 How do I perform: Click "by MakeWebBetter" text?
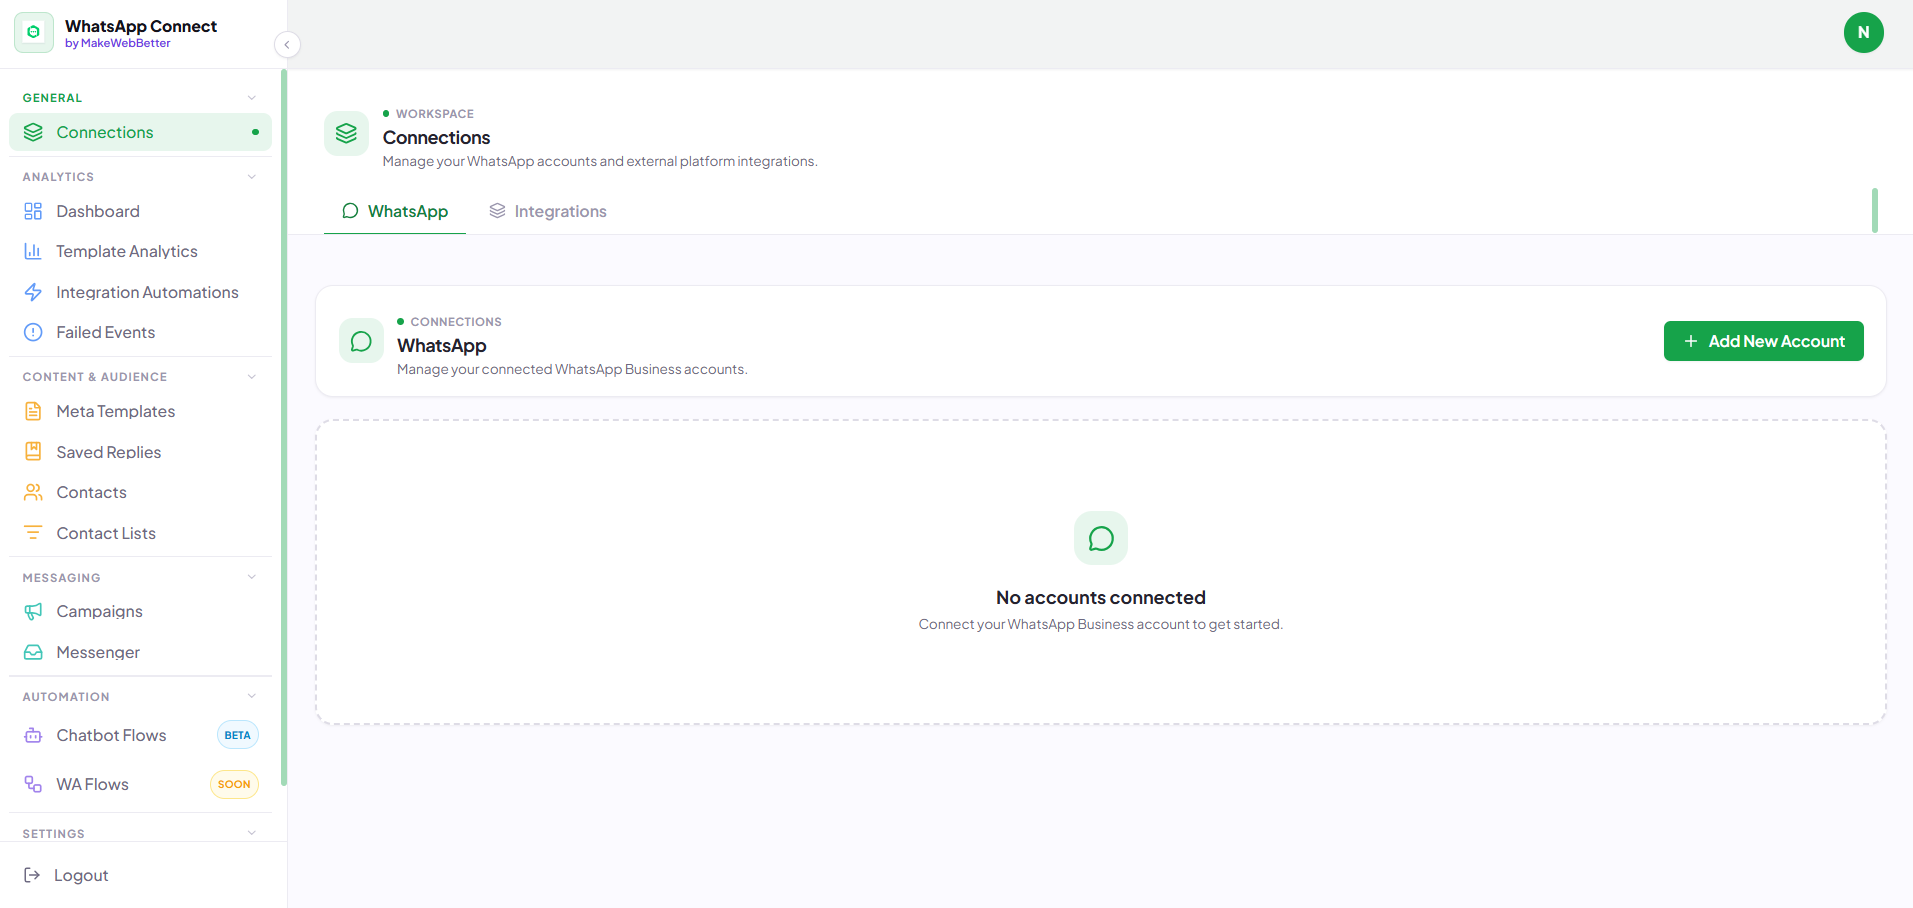tap(118, 44)
